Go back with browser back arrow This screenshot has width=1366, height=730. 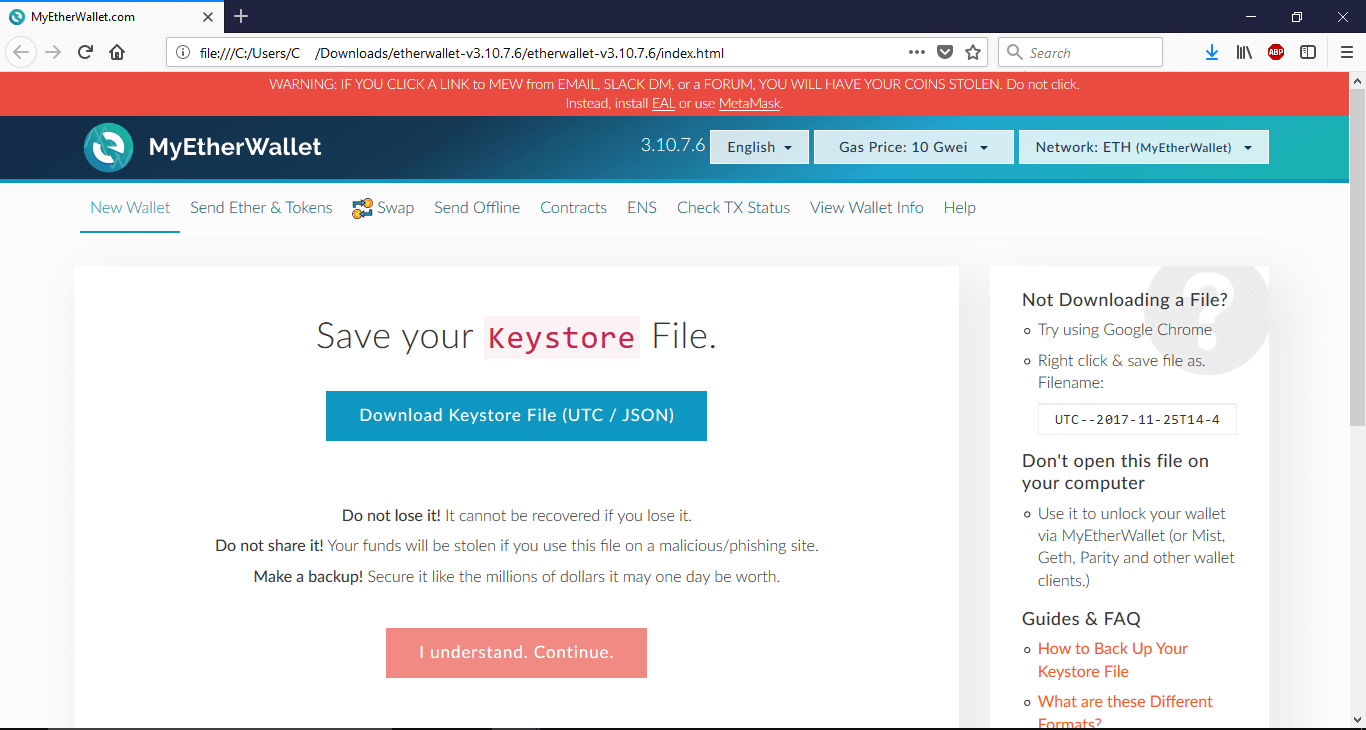(22, 53)
